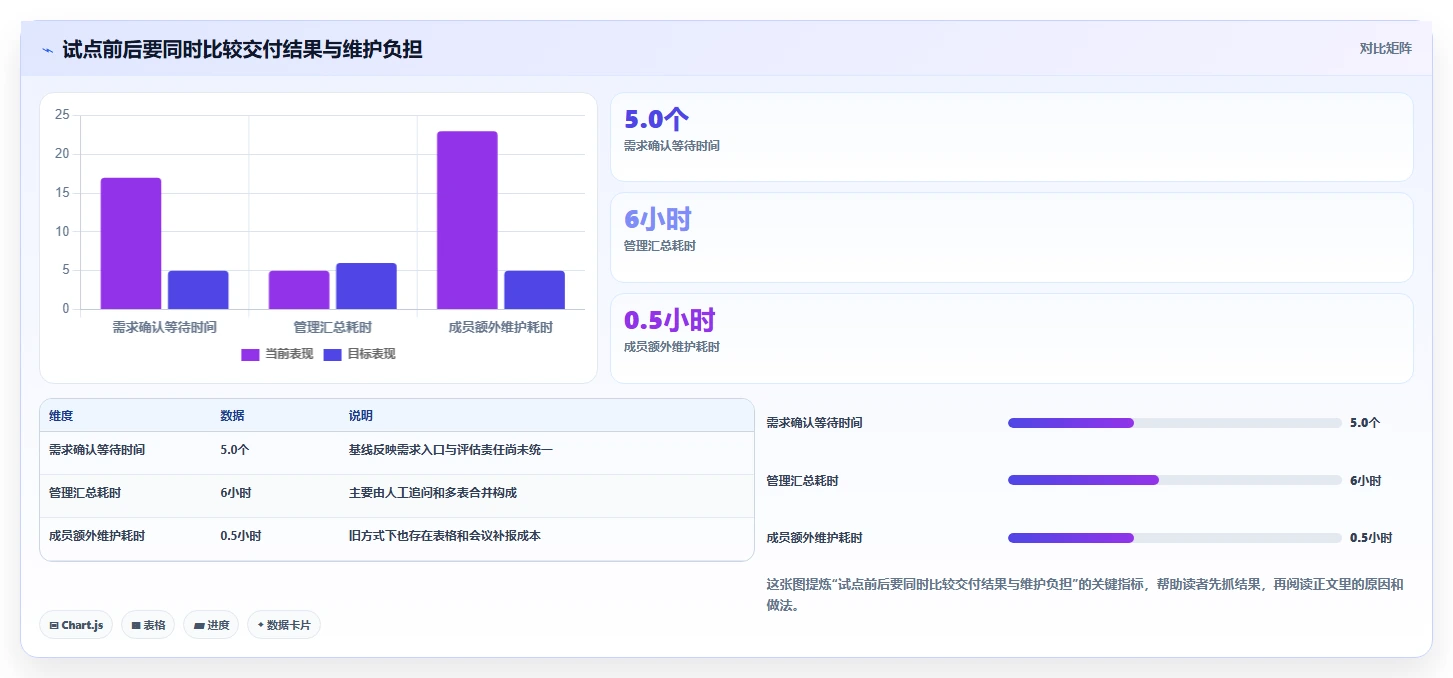Select the 5.0个 stat card value

[656, 119]
